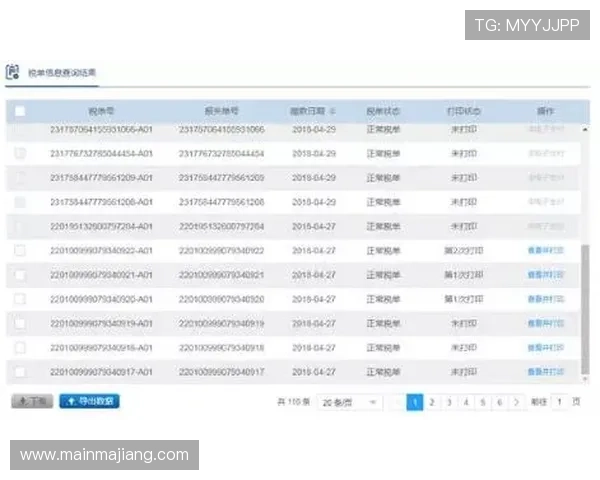Select declaration number 231758447779561209 cell
This screenshot has width=600, height=480.
[x=222, y=178]
